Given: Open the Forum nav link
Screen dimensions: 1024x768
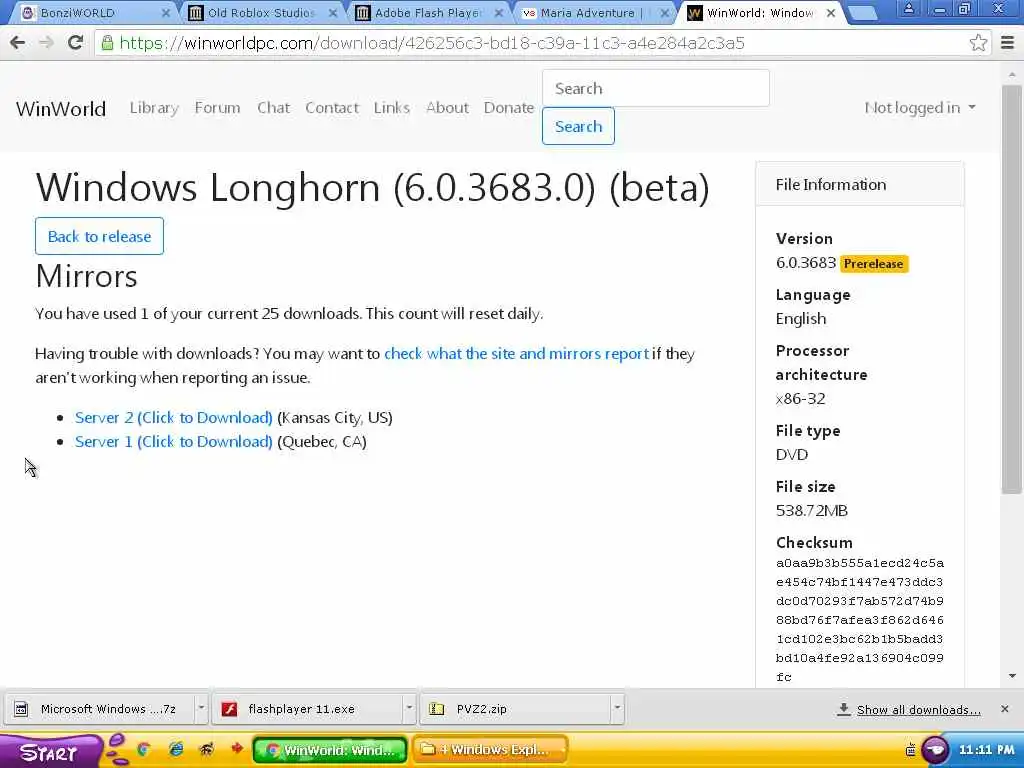Looking at the screenshot, I should [217, 108].
